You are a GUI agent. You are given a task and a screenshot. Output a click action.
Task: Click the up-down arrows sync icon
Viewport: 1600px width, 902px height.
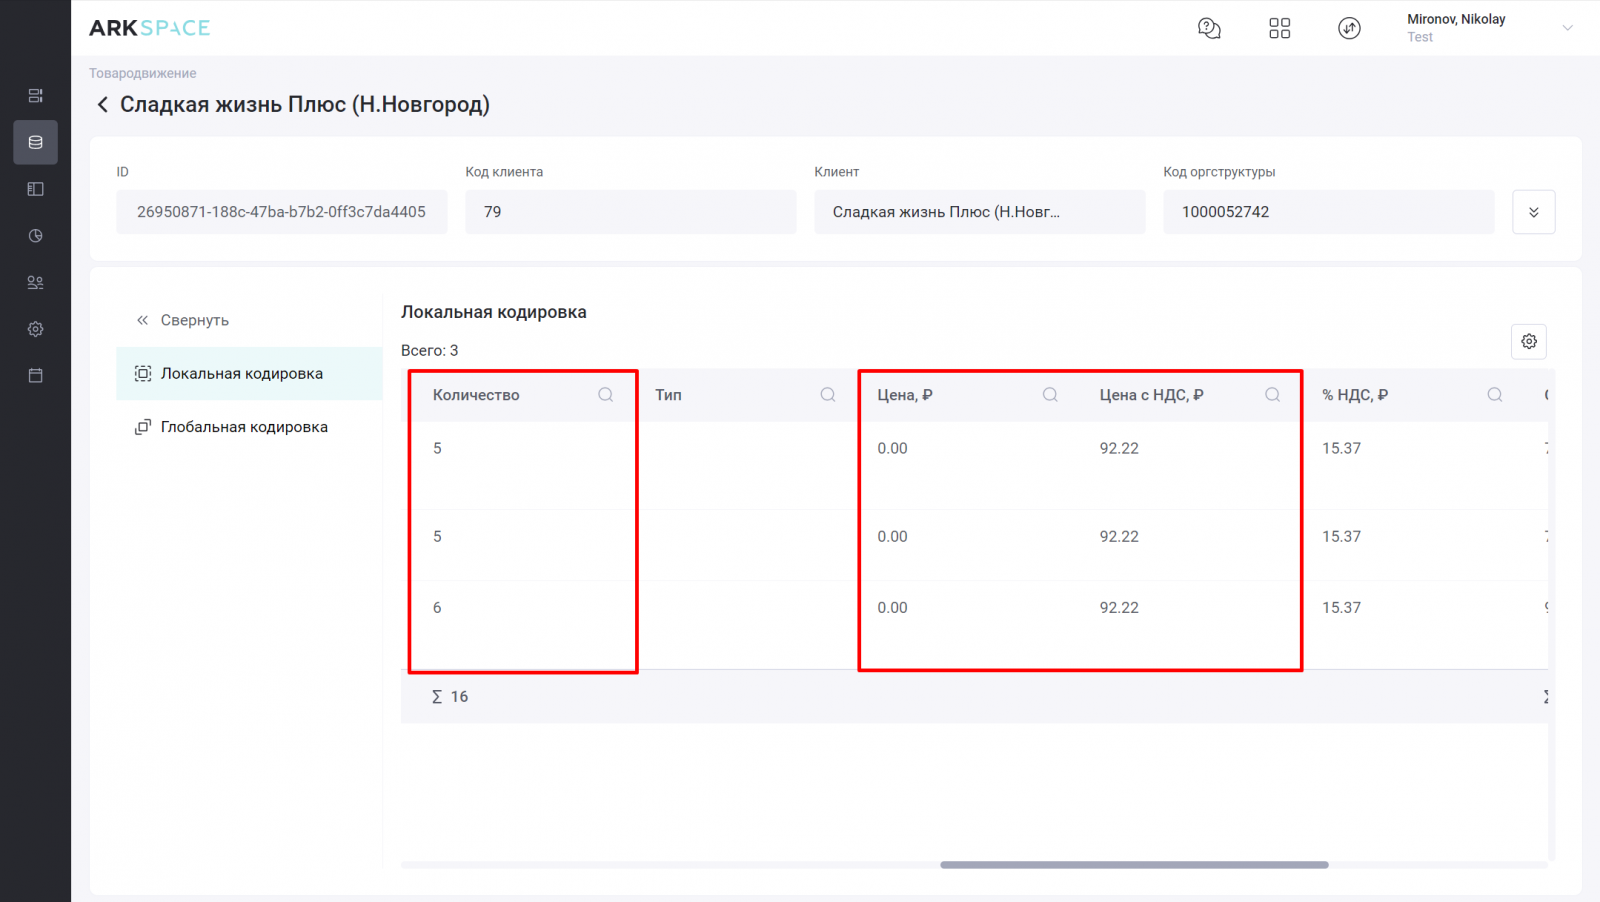coord(1349,28)
